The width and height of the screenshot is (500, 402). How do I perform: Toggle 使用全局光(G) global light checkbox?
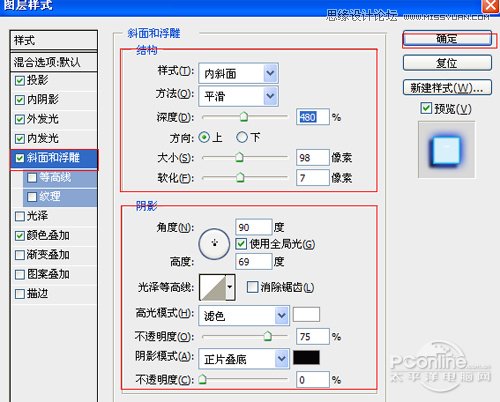tap(241, 244)
